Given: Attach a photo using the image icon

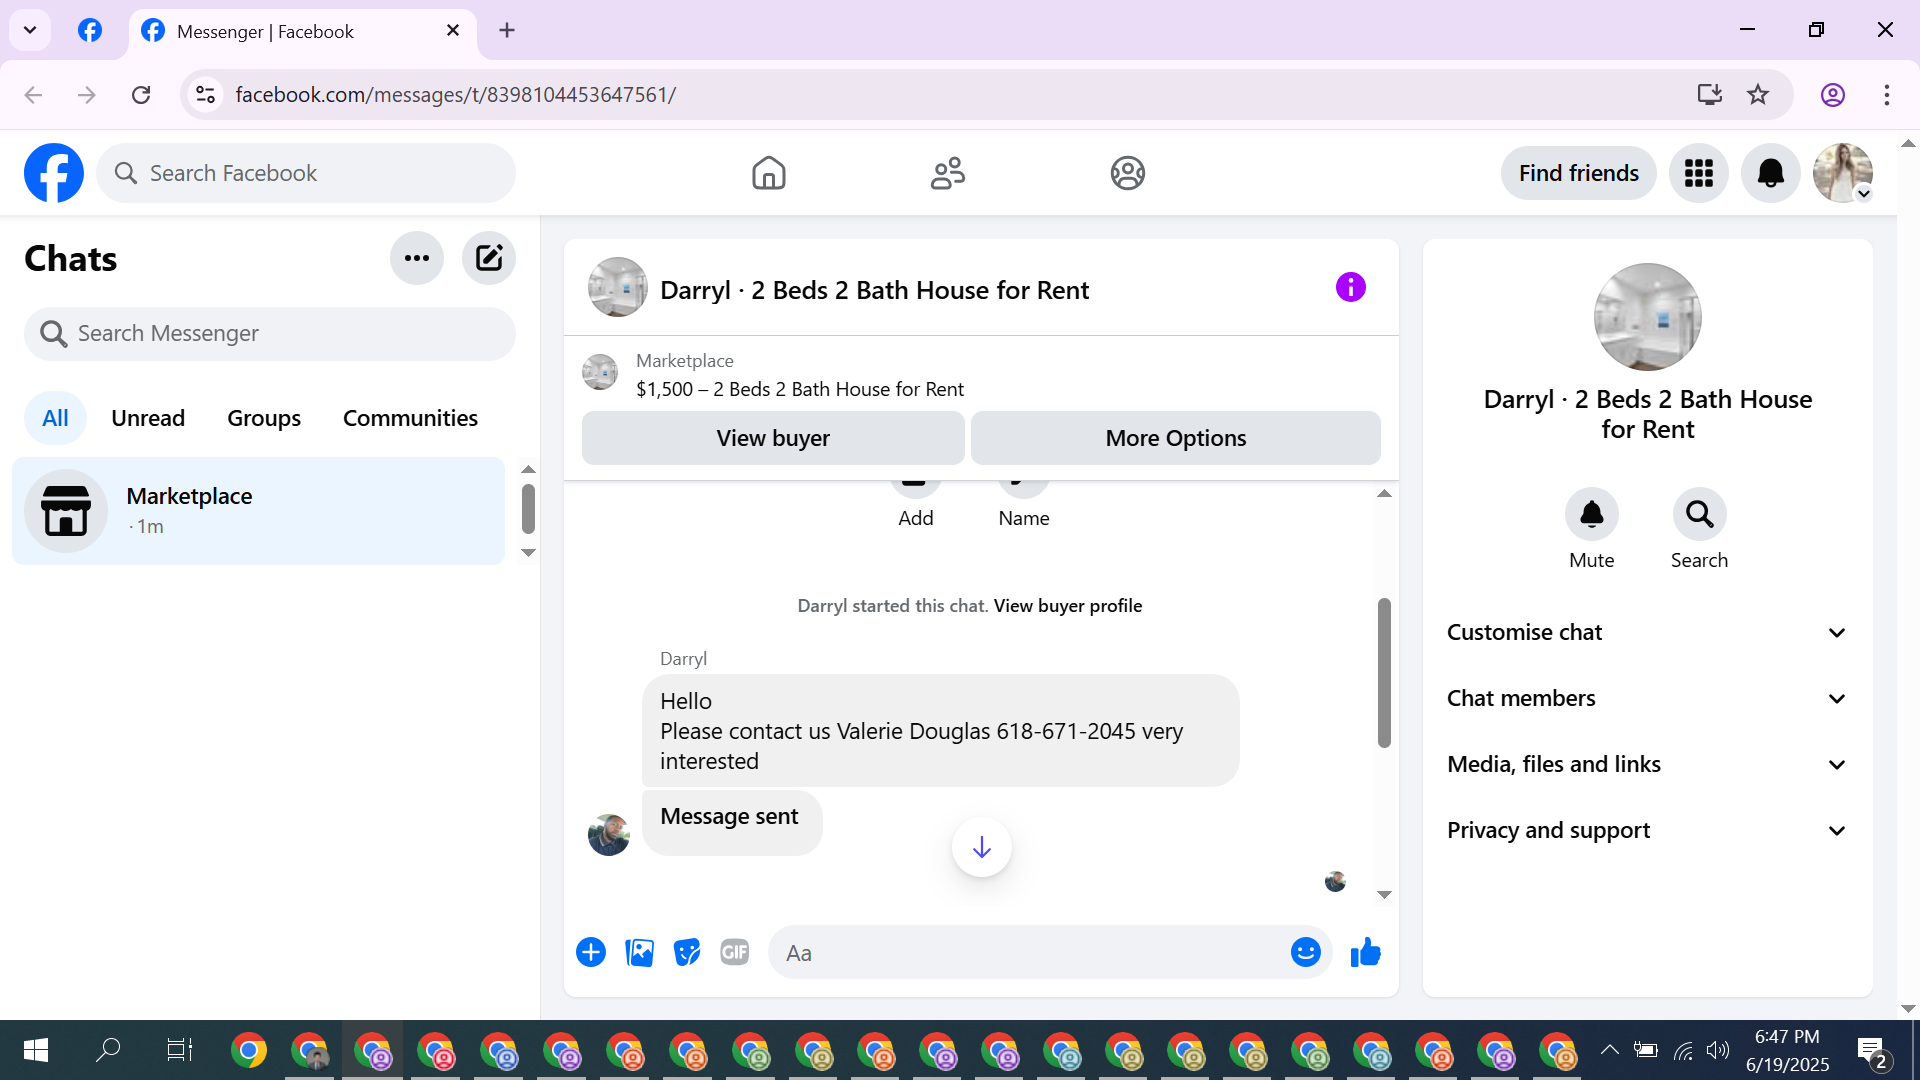Looking at the screenshot, I should pos(639,952).
